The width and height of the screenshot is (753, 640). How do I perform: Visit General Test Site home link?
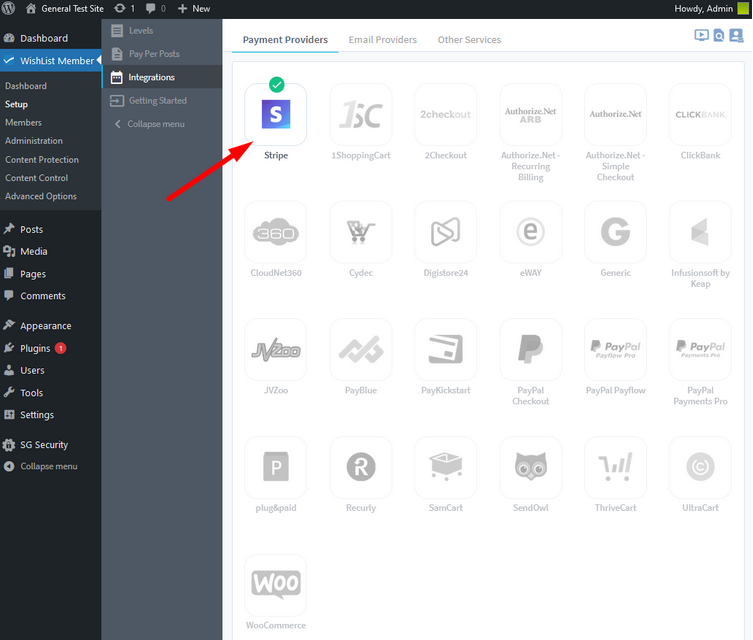tap(64, 9)
